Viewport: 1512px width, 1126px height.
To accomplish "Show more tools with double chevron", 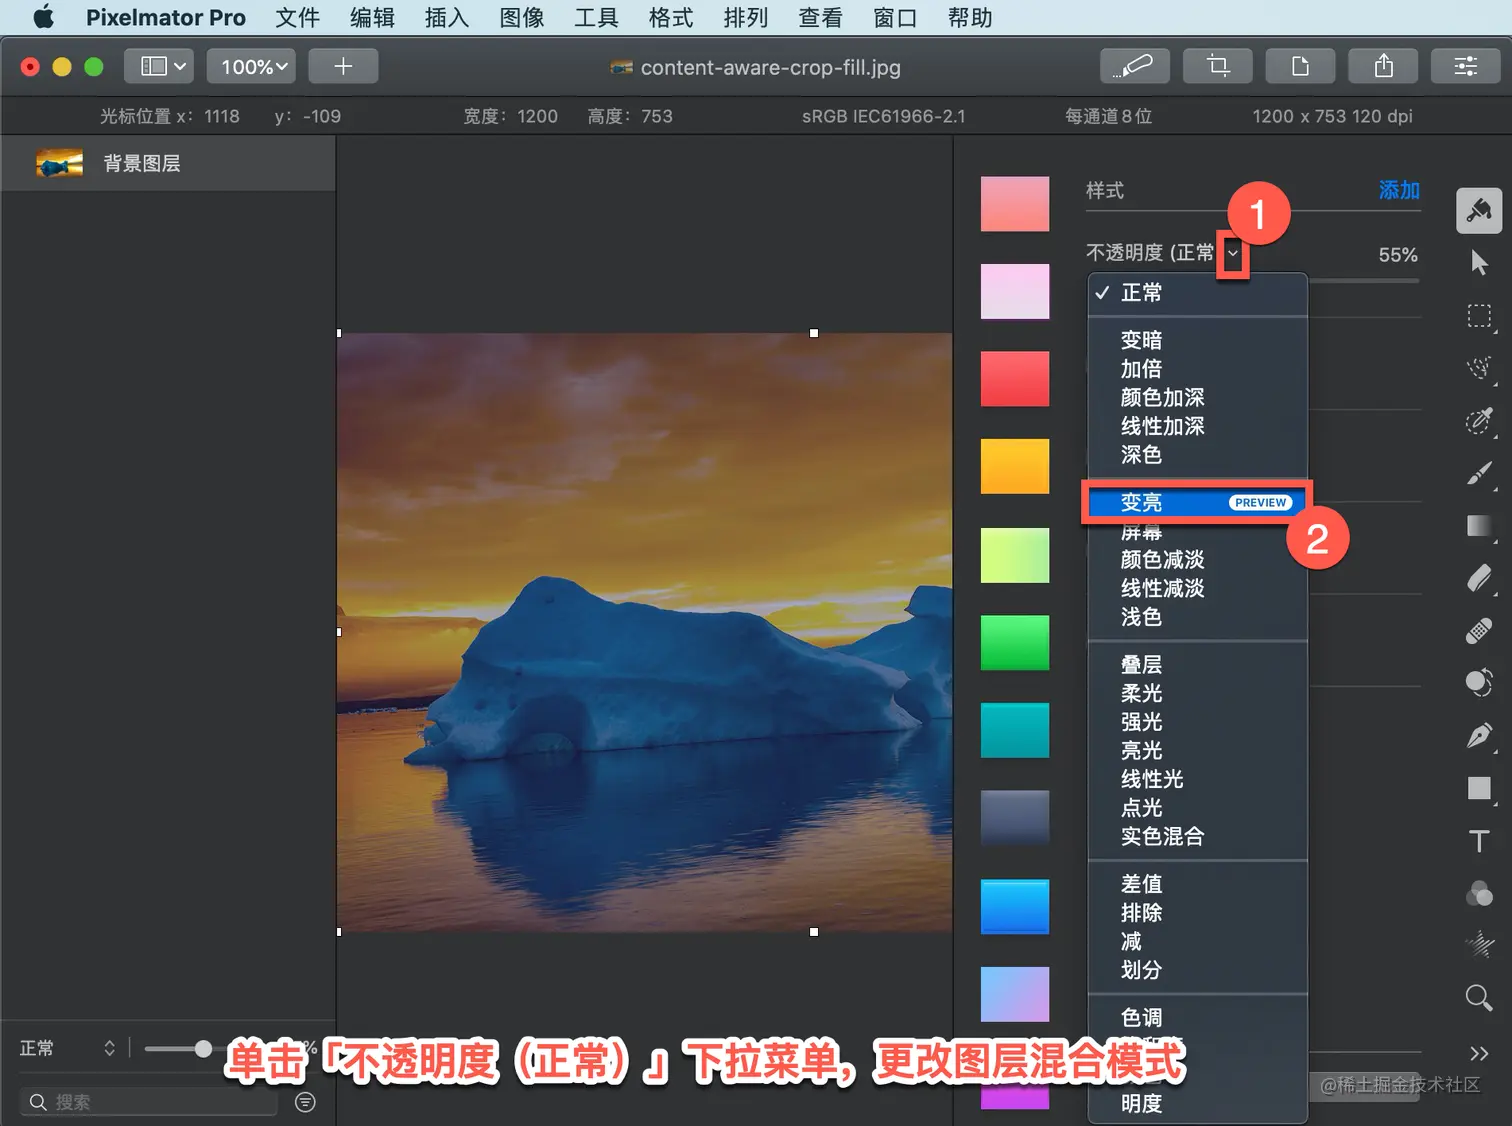I will 1479,1053.
